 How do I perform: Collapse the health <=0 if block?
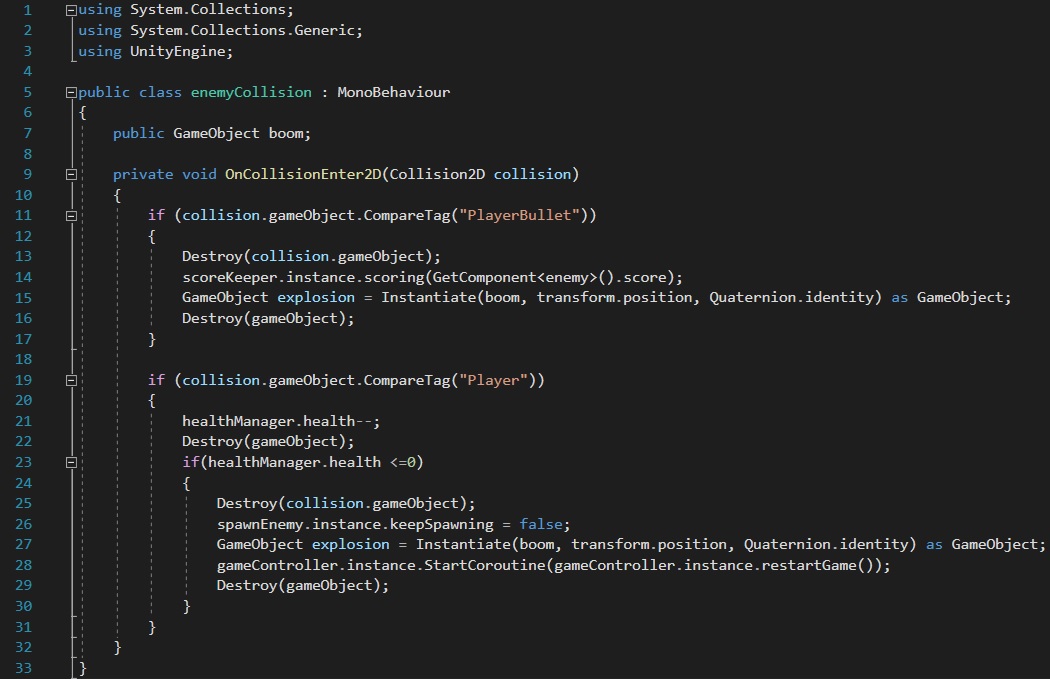[x=70, y=462]
